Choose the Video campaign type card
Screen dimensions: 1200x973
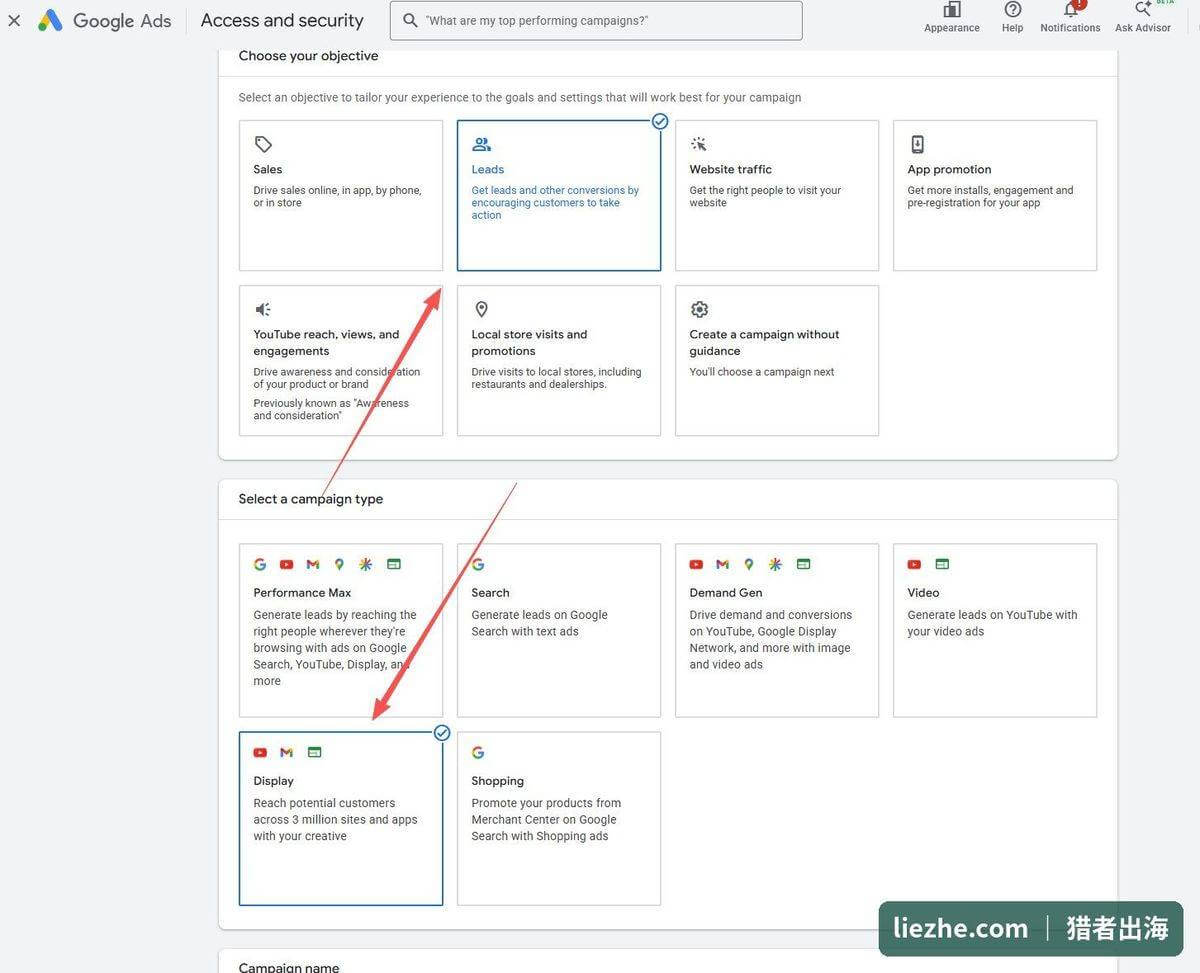coord(995,630)
